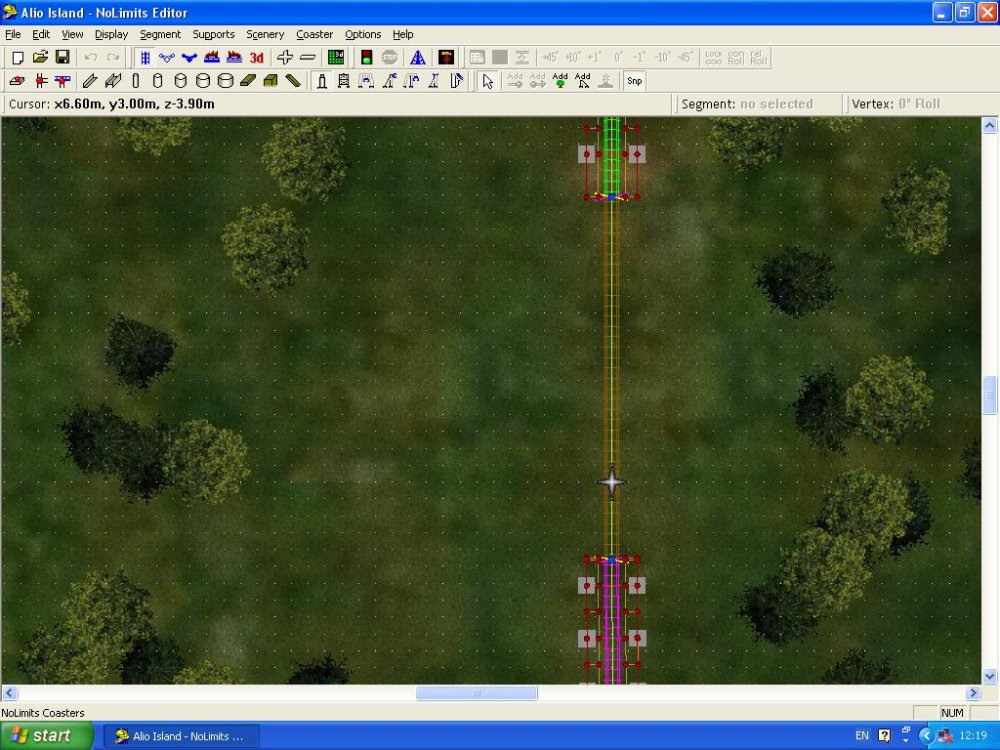Open the Scenery menu
1000x750 pixels.
[265, 34]
